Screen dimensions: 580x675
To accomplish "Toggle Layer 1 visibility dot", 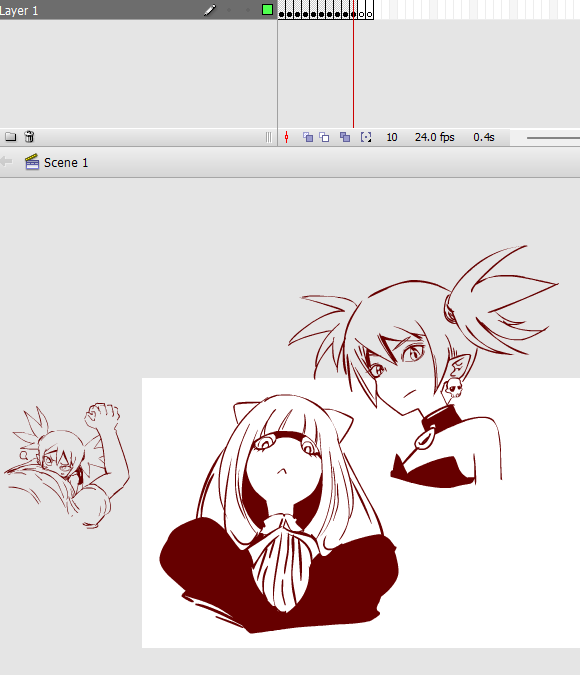I will pyautogui.click(x=229, y=10).
